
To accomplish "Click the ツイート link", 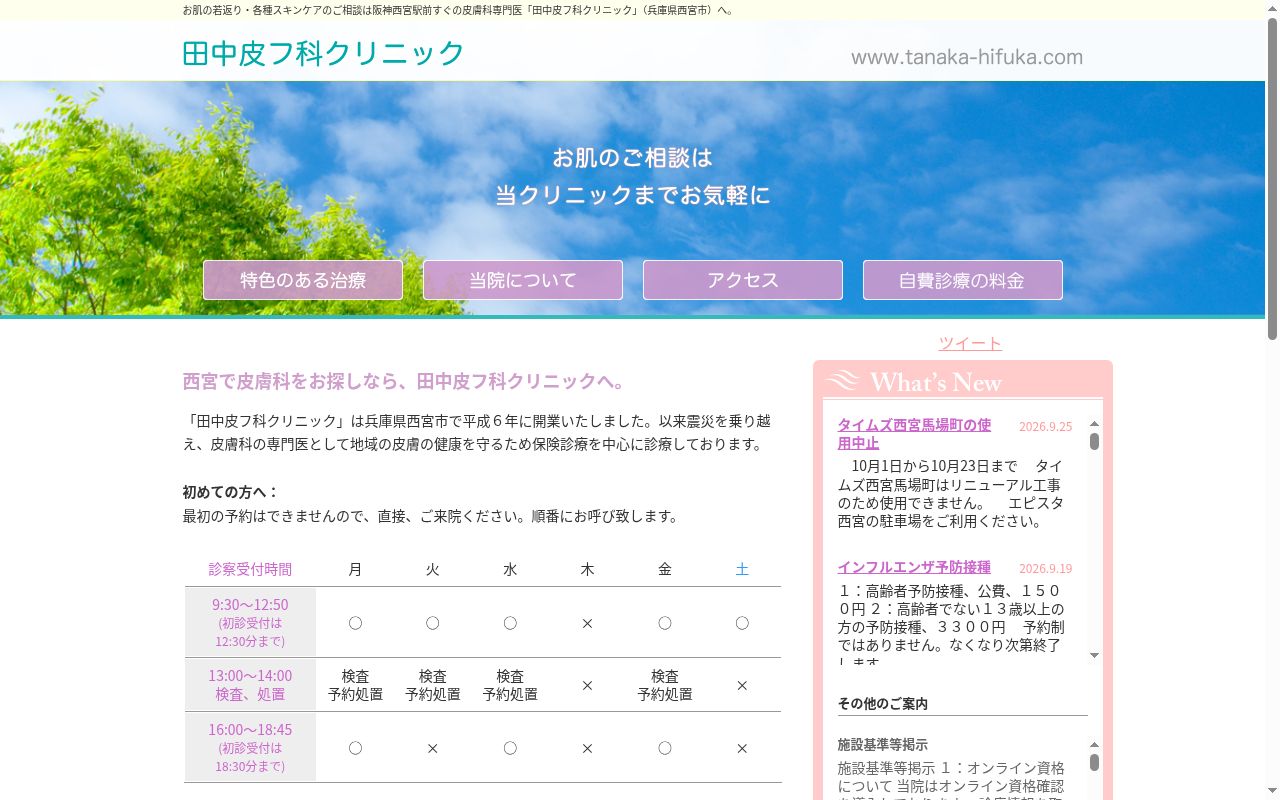I will point(970,343).
